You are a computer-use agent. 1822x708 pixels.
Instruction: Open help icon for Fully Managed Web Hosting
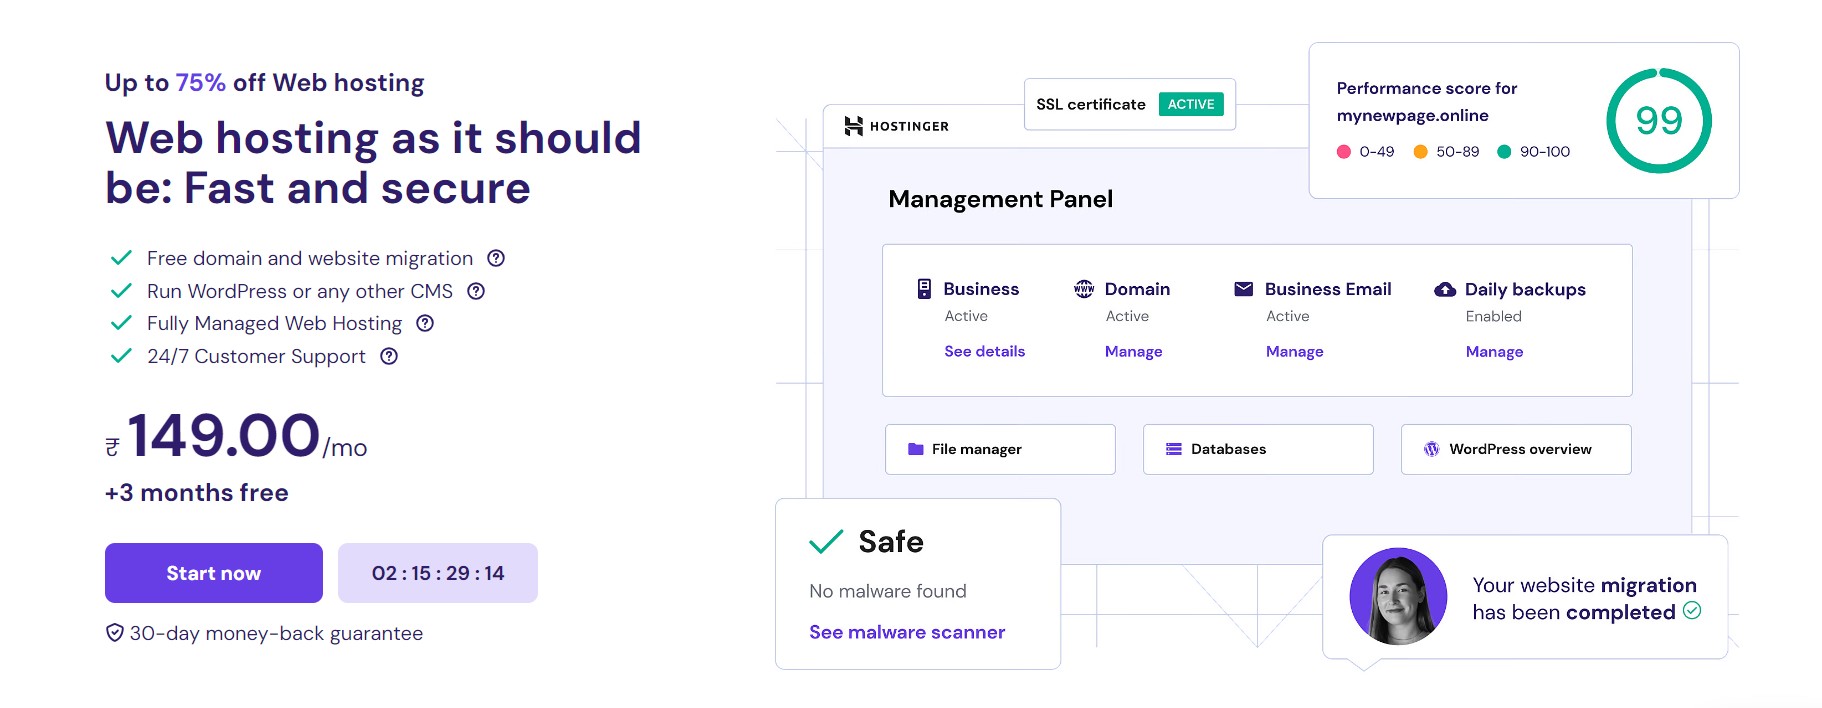(x=425, y=323)
